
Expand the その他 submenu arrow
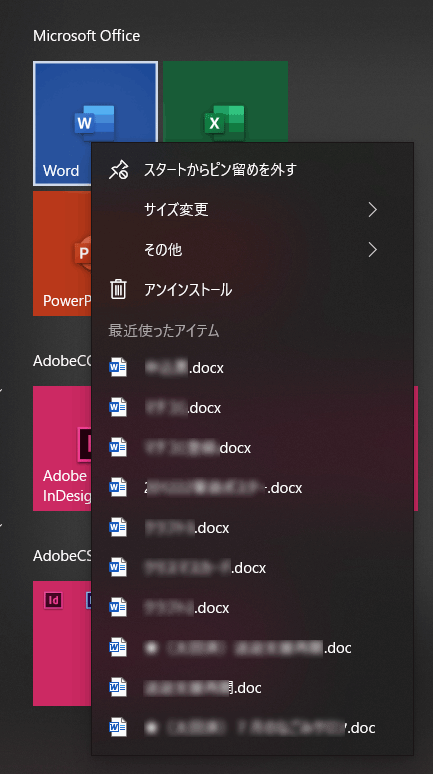[x=373, y=250]
